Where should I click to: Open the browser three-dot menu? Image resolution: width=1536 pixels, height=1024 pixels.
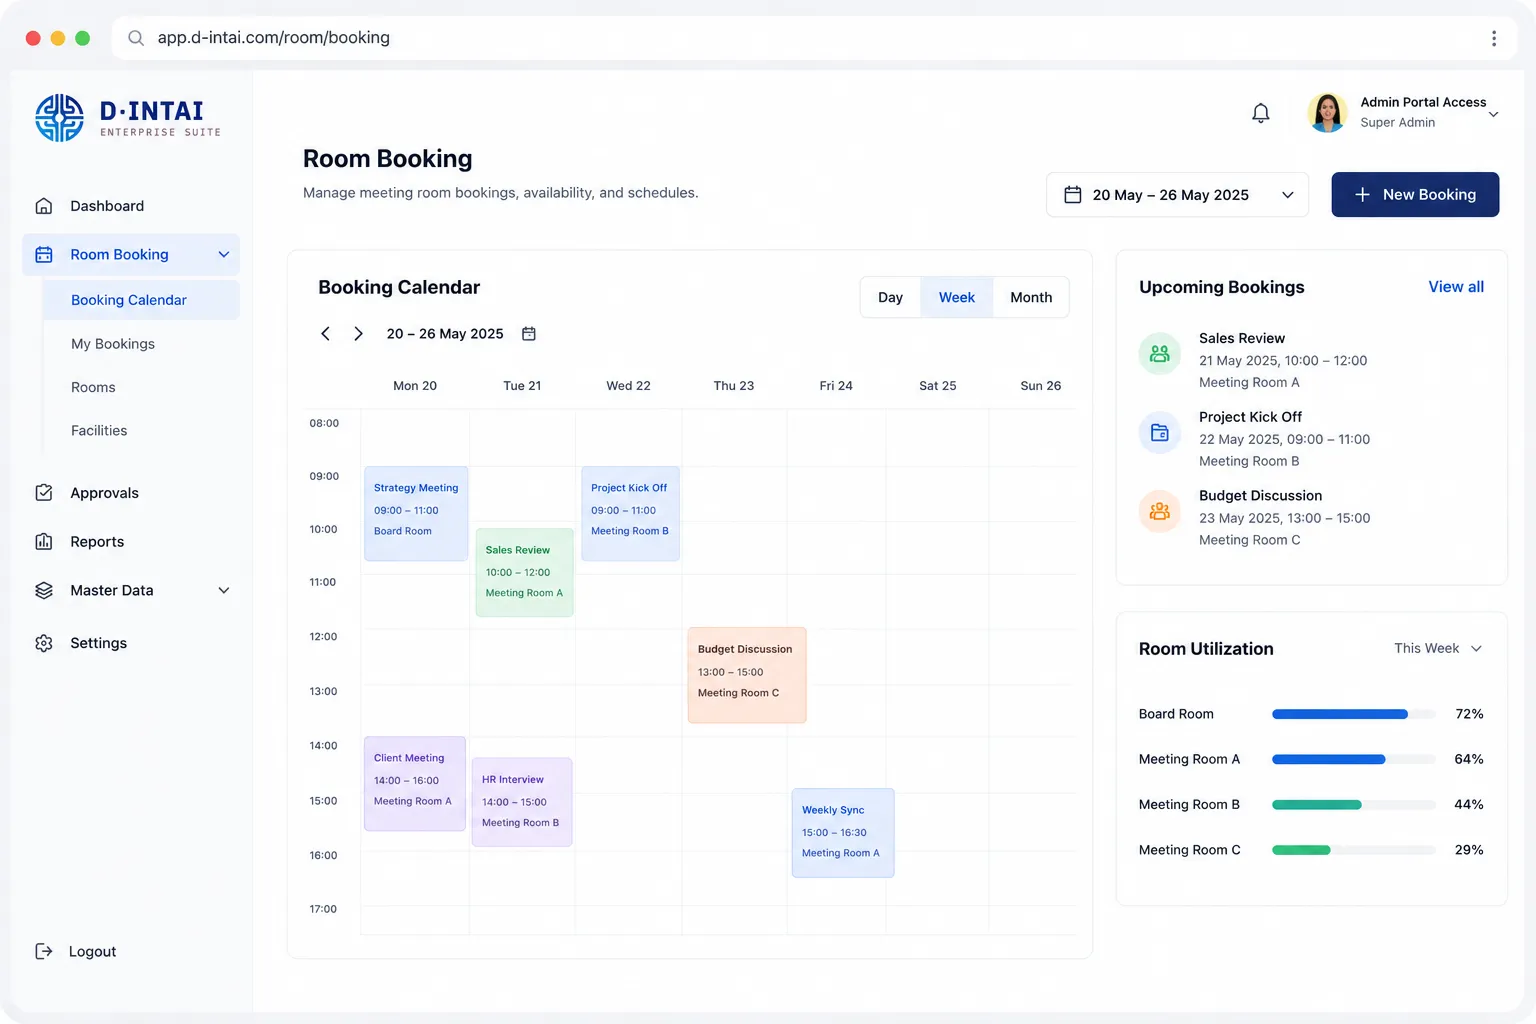(1494, 38)
